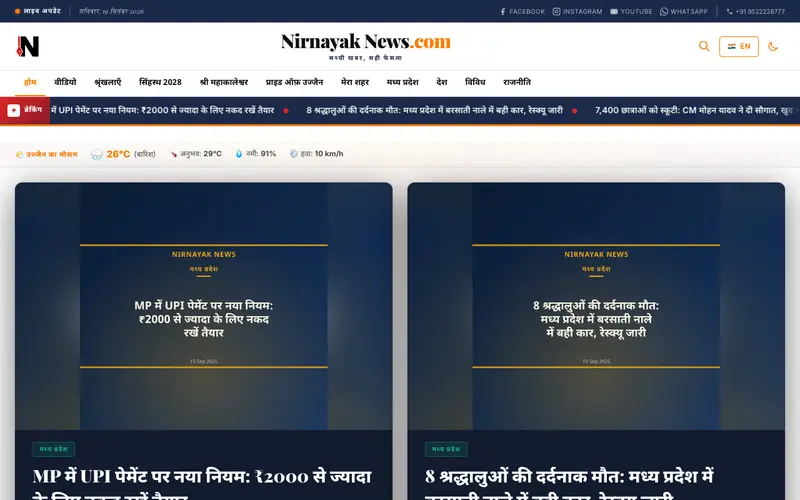
Task: Open the UPI पेमेंट article thumbnail
Action: (x=204, y=306)
